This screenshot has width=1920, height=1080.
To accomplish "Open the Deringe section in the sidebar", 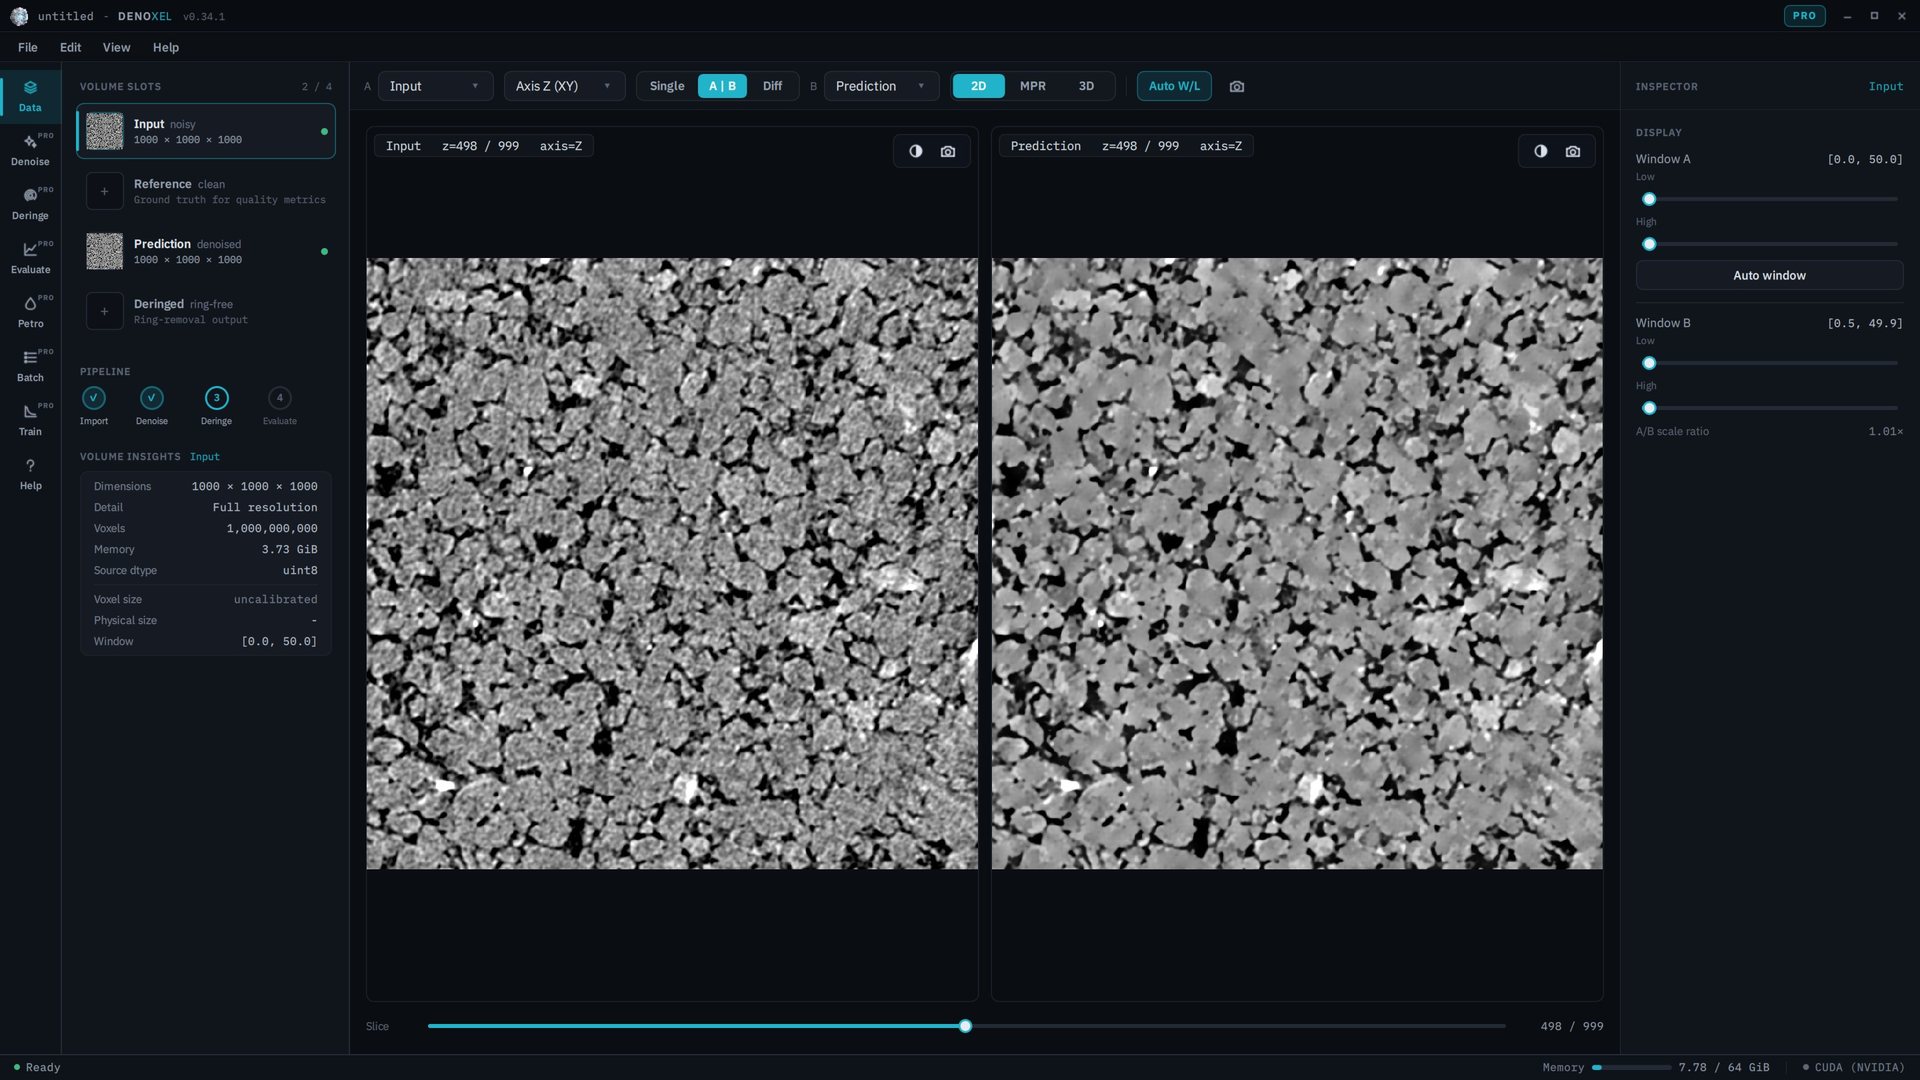I will click(30, 204).
